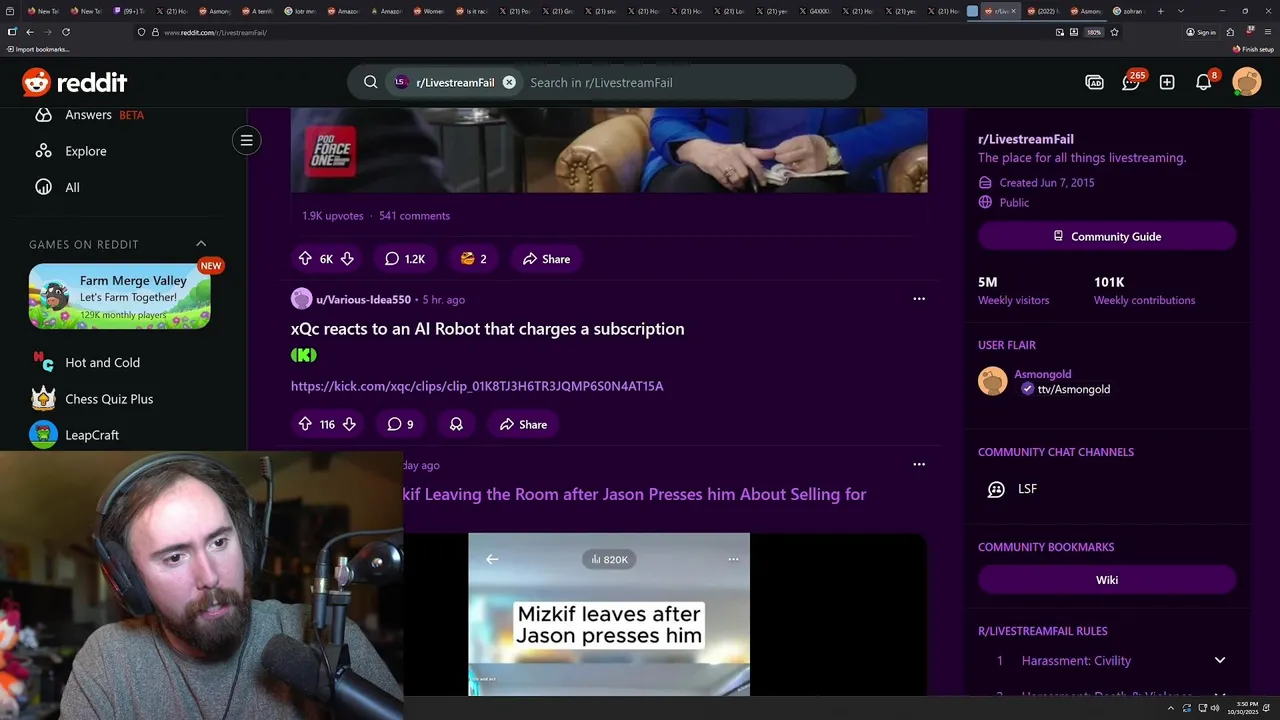The width and height of the screenshot is (1280, 720).
Task: Open the 9 comments on xQc post
Action: 400,424
